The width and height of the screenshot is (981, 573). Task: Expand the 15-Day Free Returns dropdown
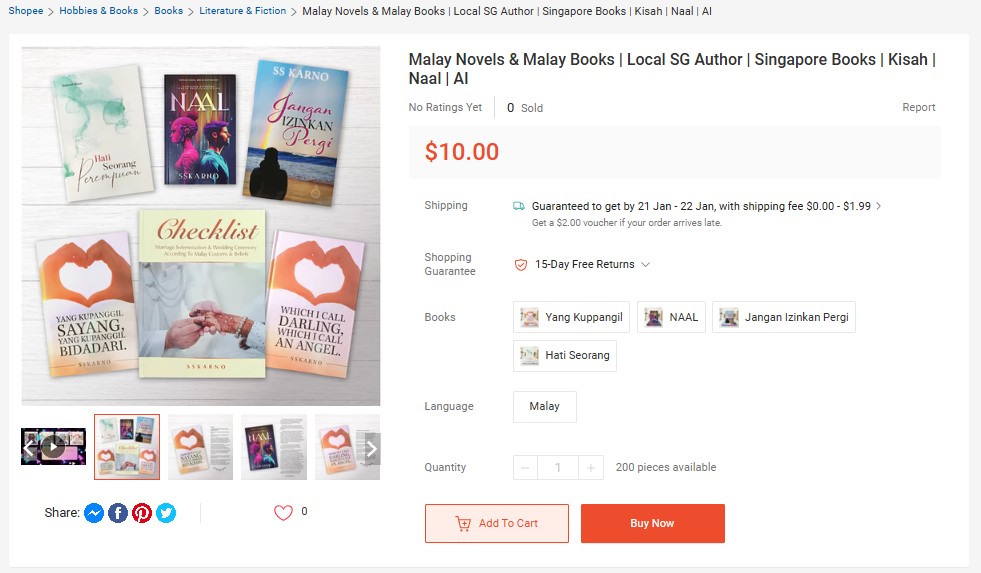[646, 265]
